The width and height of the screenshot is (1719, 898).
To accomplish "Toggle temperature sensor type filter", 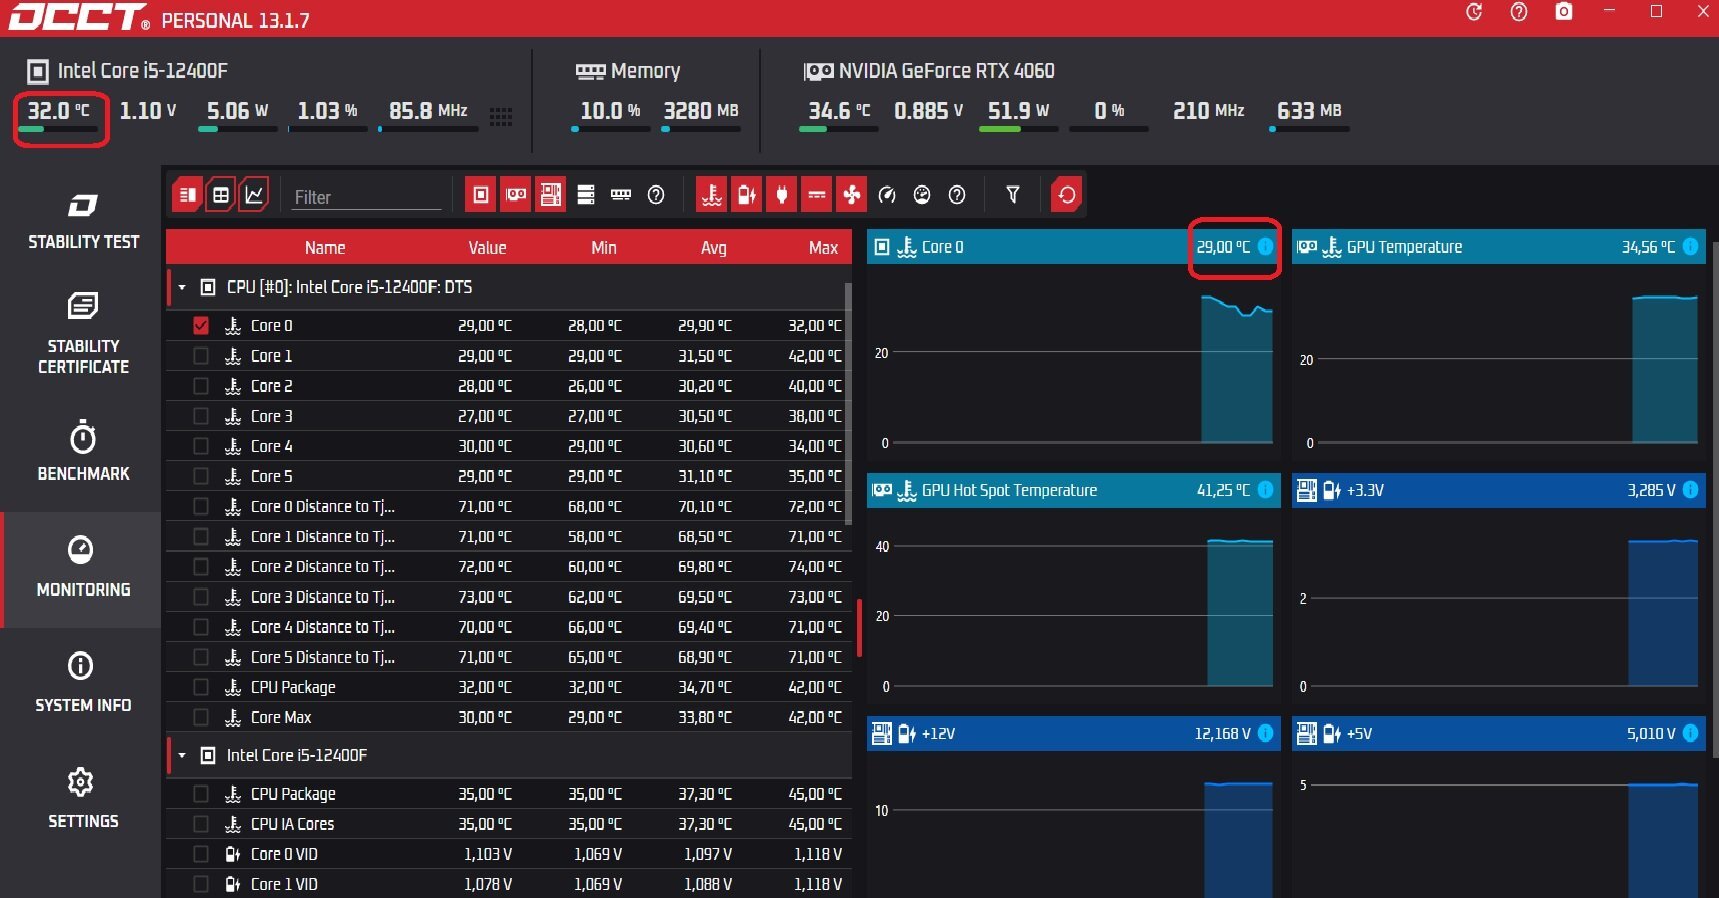I will tap(711, 195).
